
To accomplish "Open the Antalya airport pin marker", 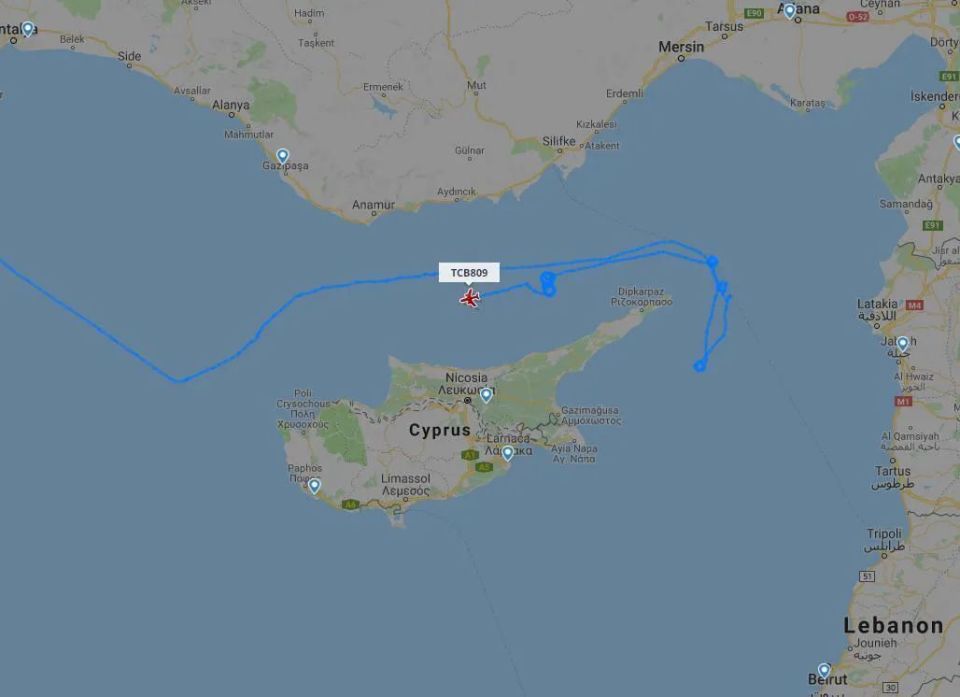I will (28, 29).
